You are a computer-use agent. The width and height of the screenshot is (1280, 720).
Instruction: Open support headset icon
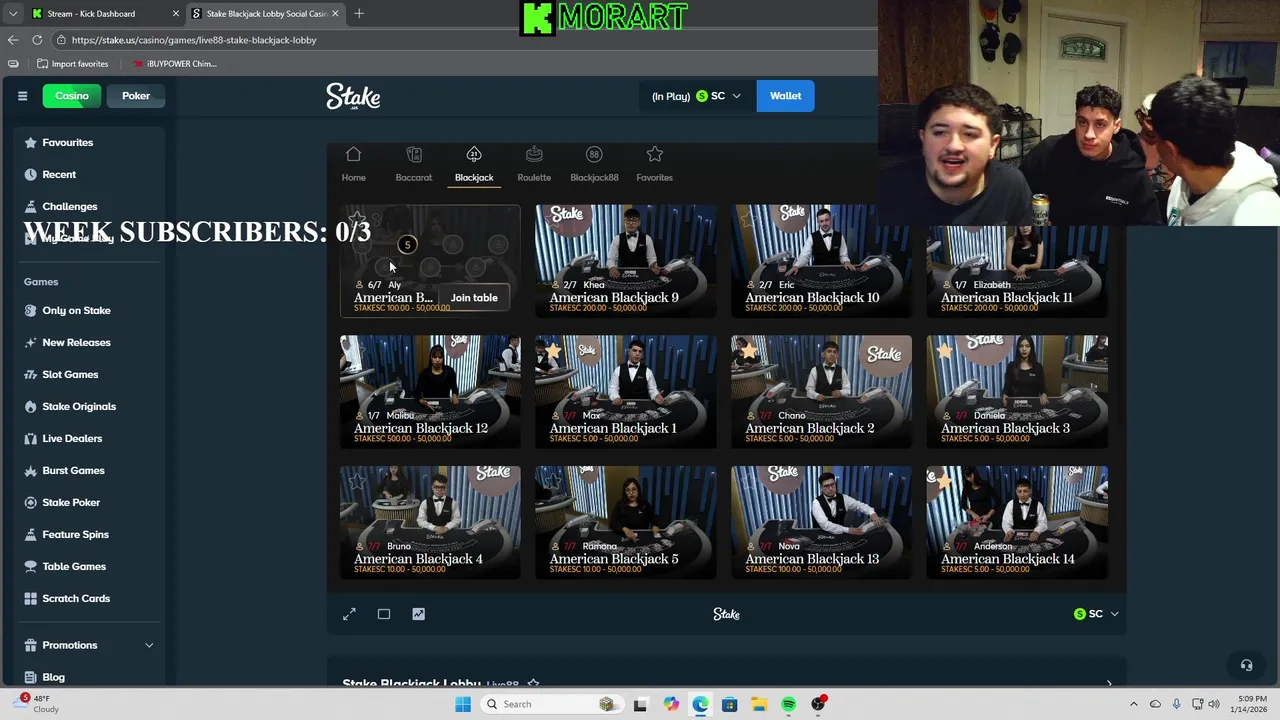point(1246,665)
